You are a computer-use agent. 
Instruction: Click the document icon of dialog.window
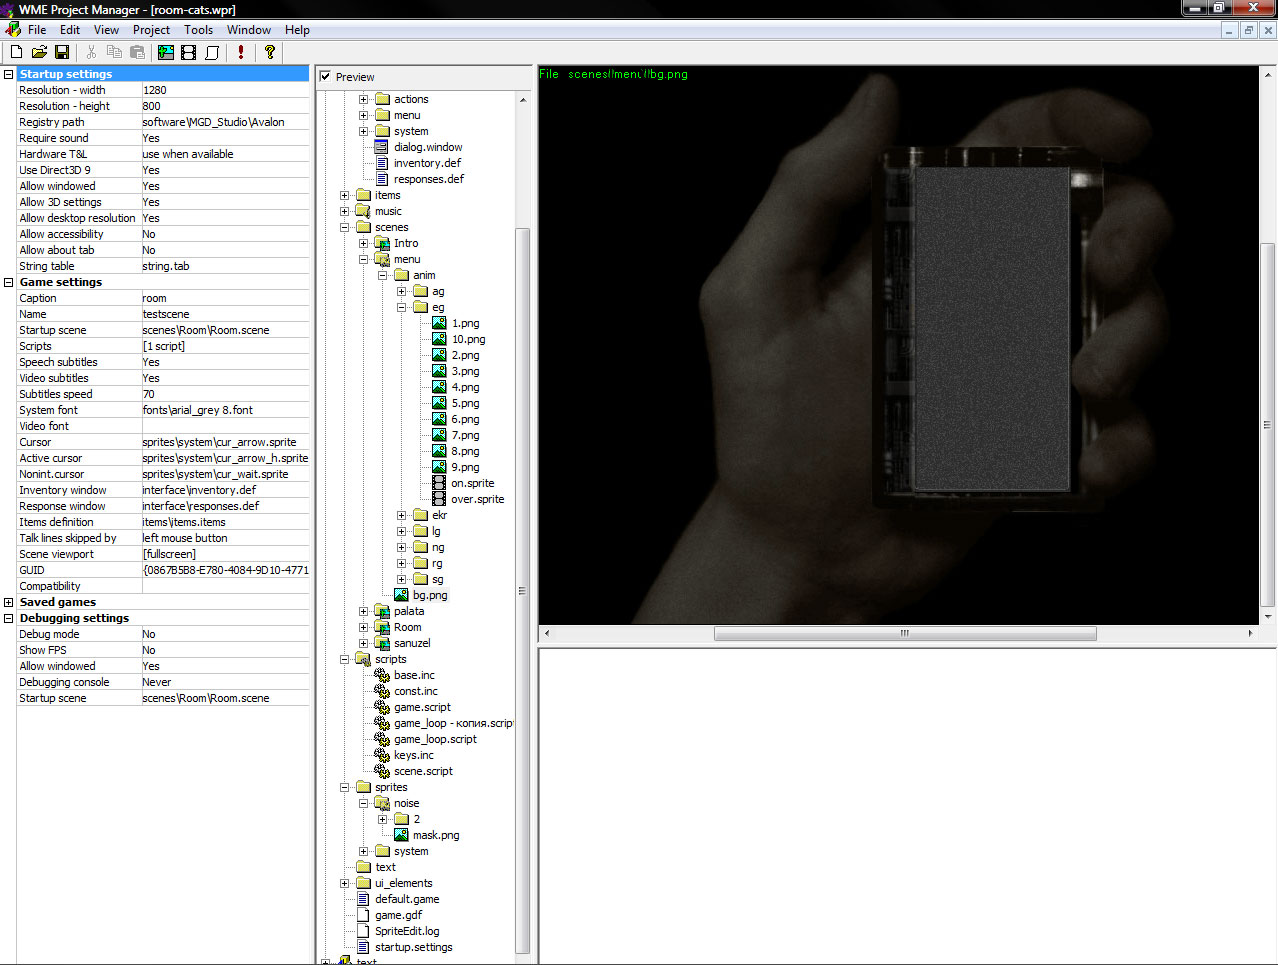coord(382,147)
